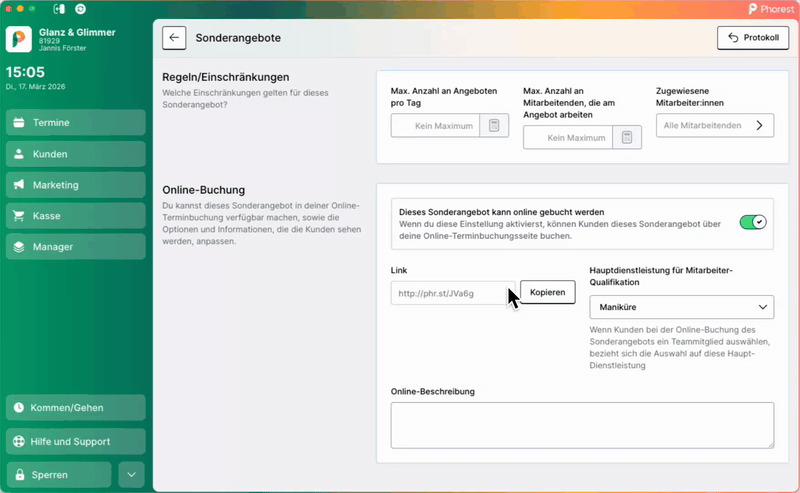The height and width of the screenshot is (493, 800).
Task: Open Kommen/Gehen time clock
Action: pyautogui.click(x=76, y=407)
